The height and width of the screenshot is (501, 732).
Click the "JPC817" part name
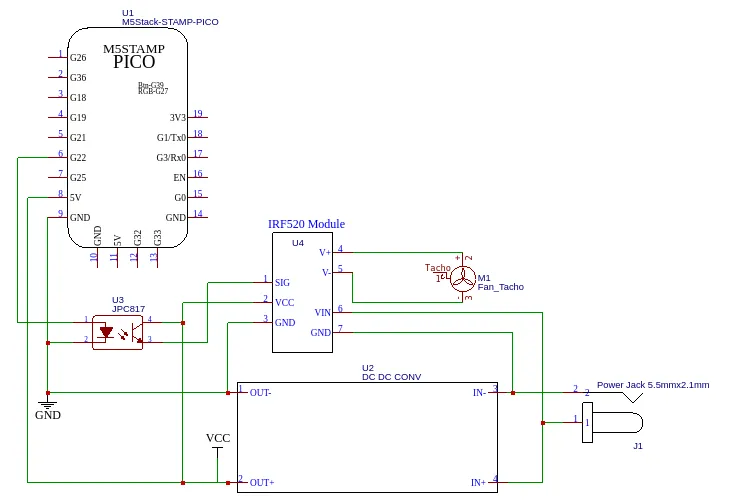(x=128, y=309)
